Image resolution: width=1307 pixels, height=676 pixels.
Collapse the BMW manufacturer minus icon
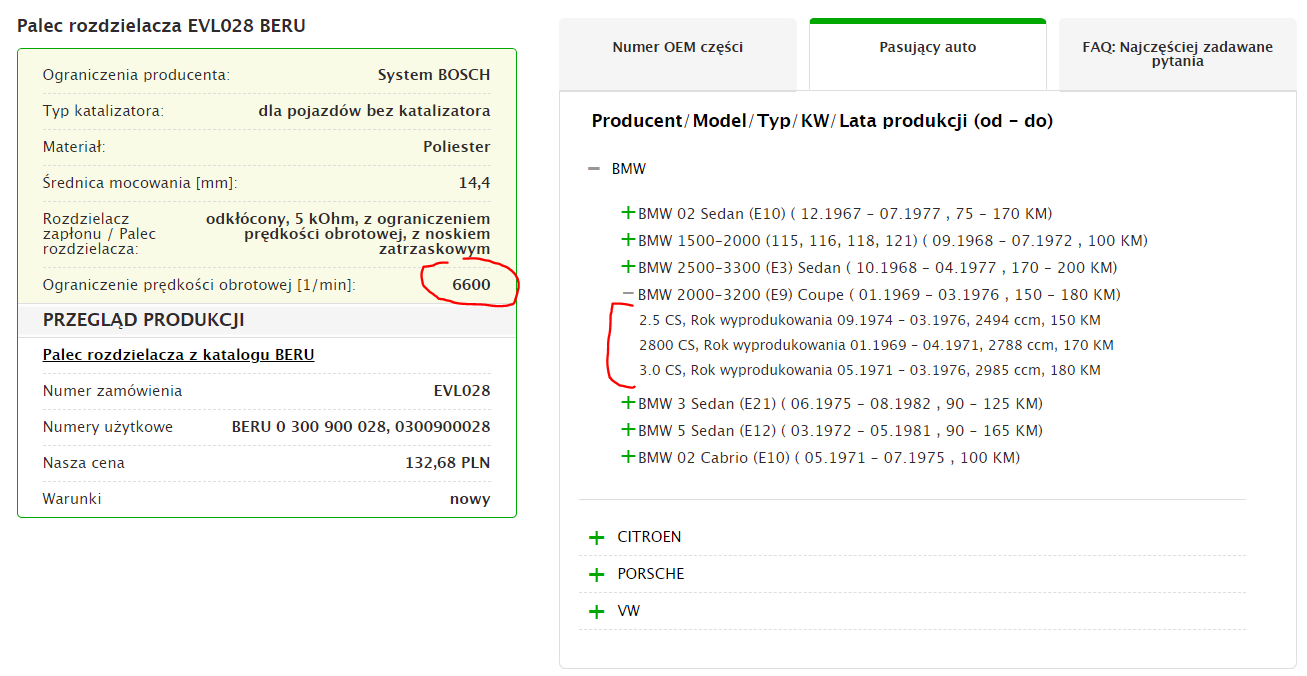[594, 169]
